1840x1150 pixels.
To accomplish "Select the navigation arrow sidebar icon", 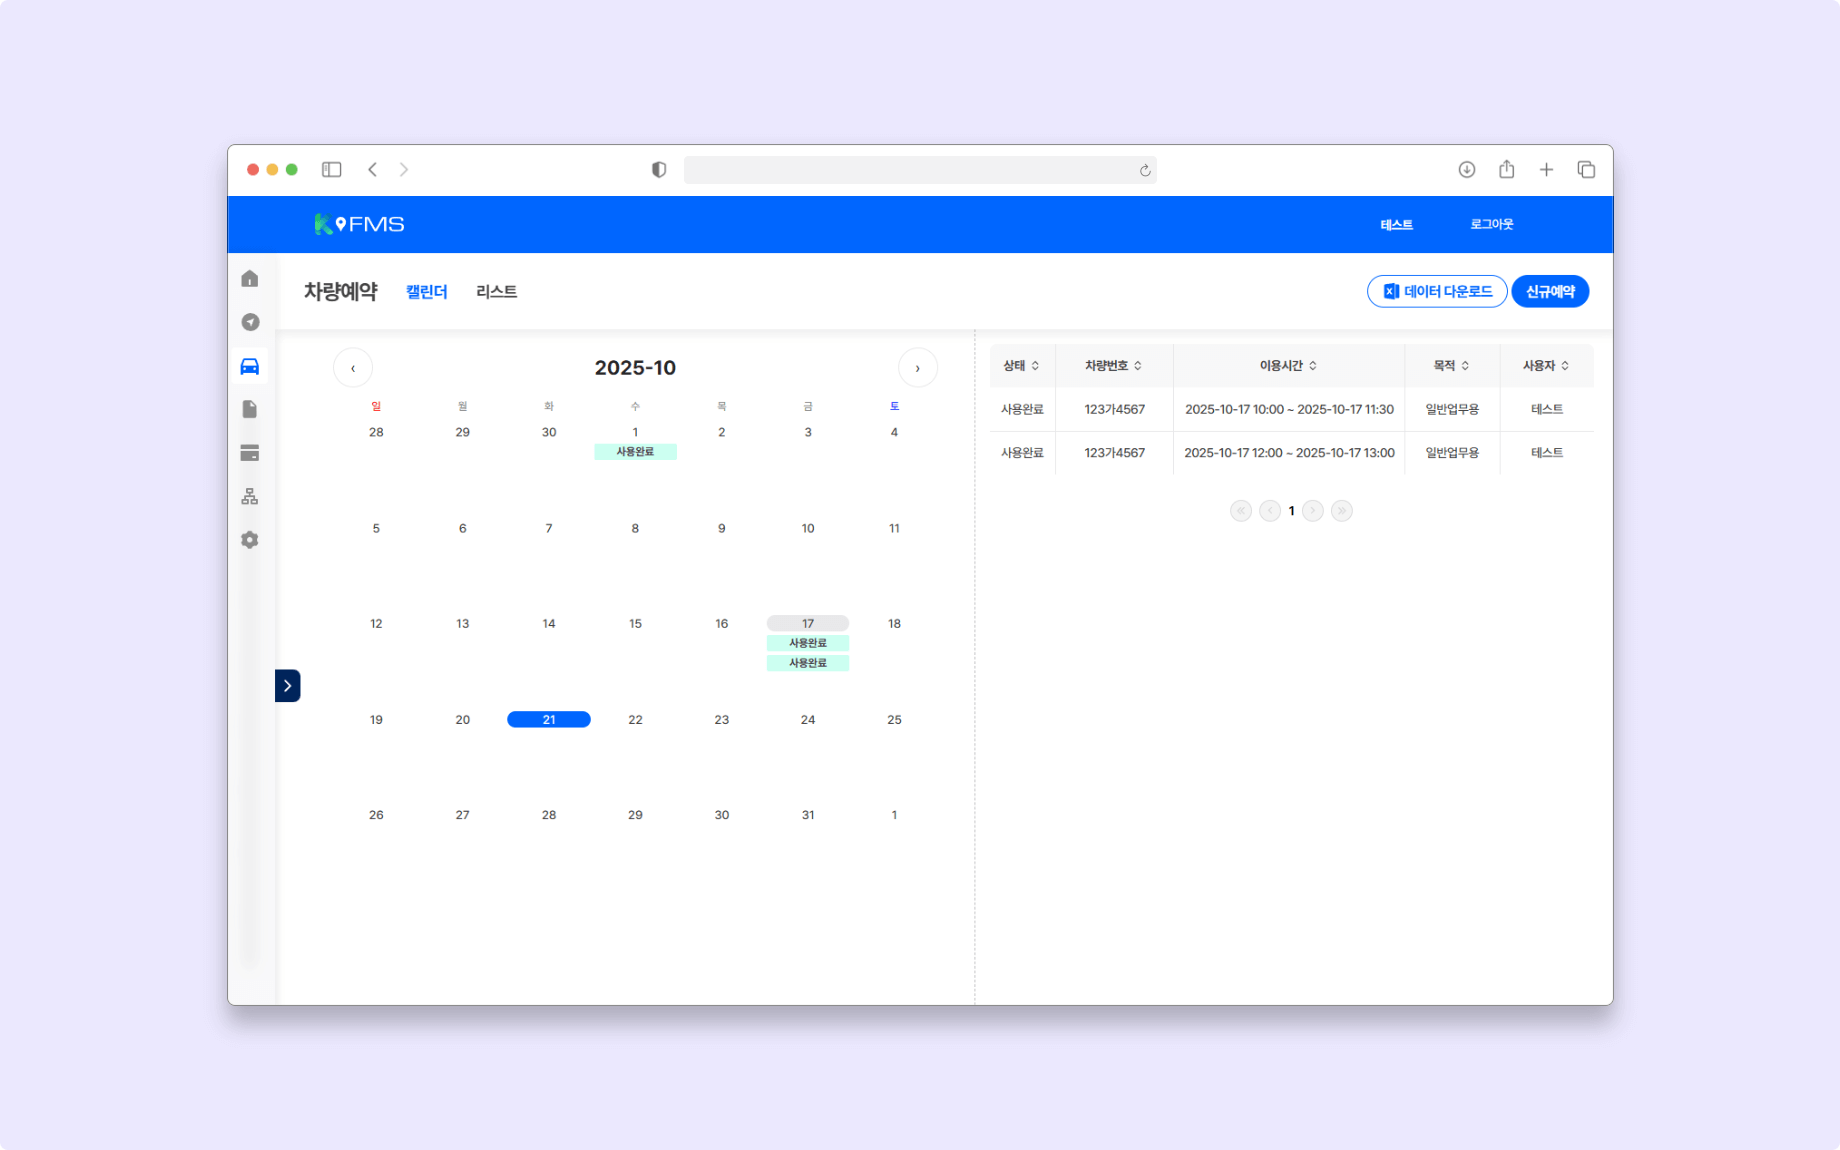I will click(x=249, y=322).
